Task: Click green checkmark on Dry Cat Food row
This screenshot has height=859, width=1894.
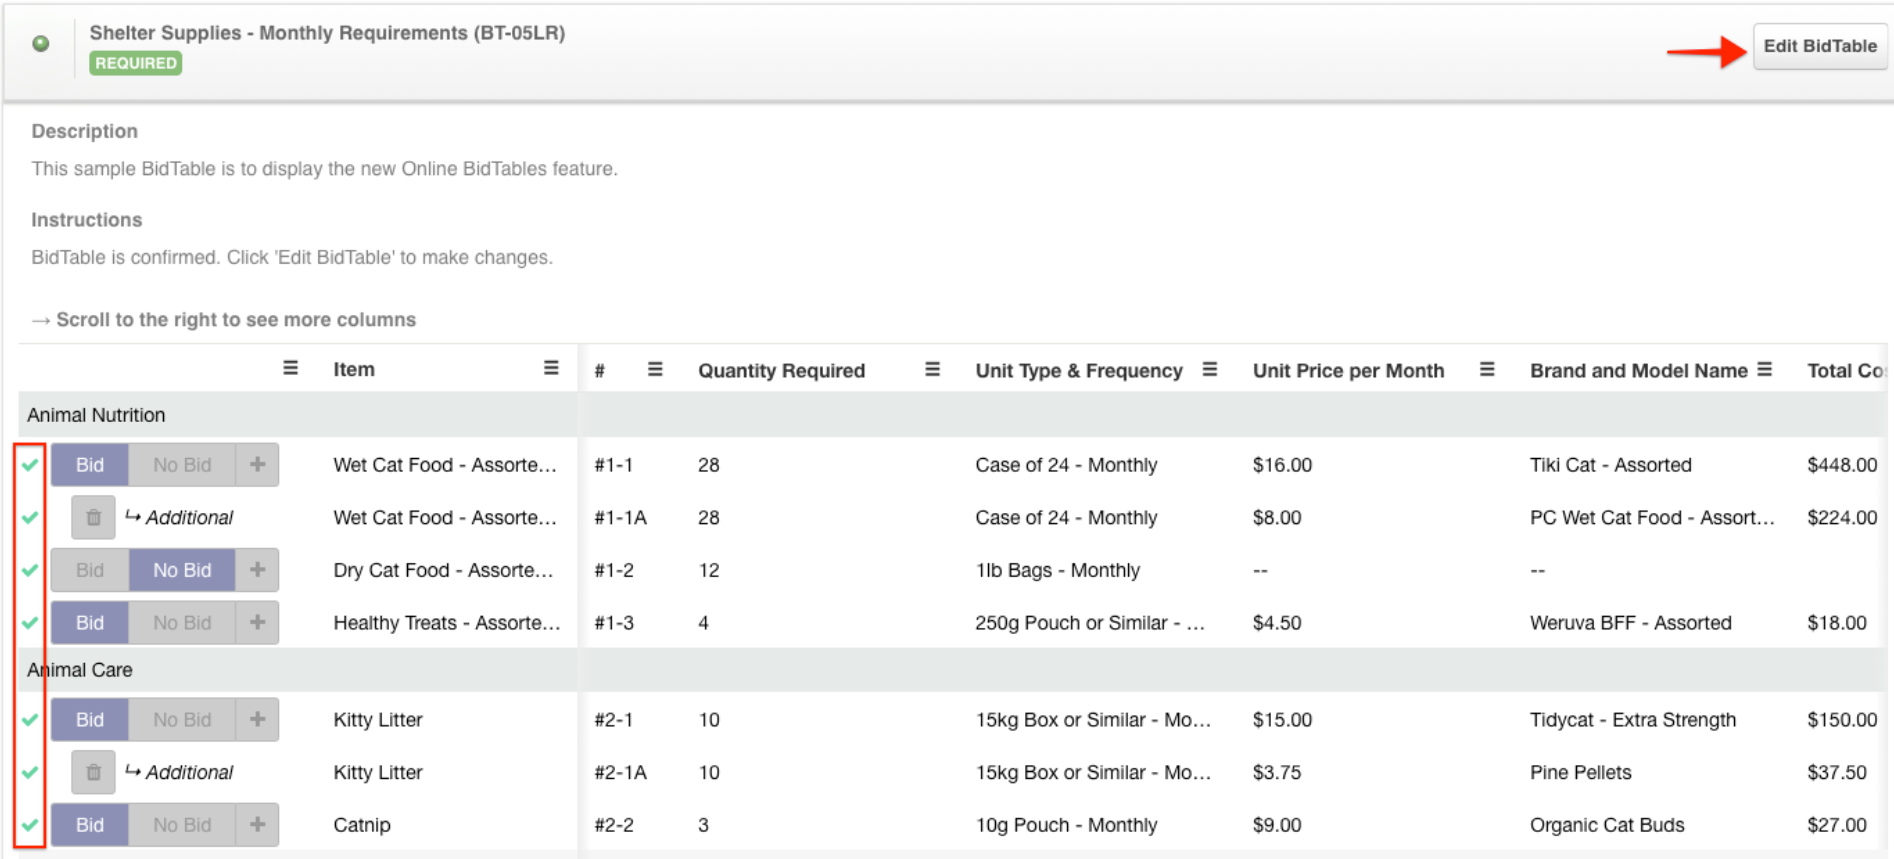Action: pyautogui.click(x=30, y=570)
